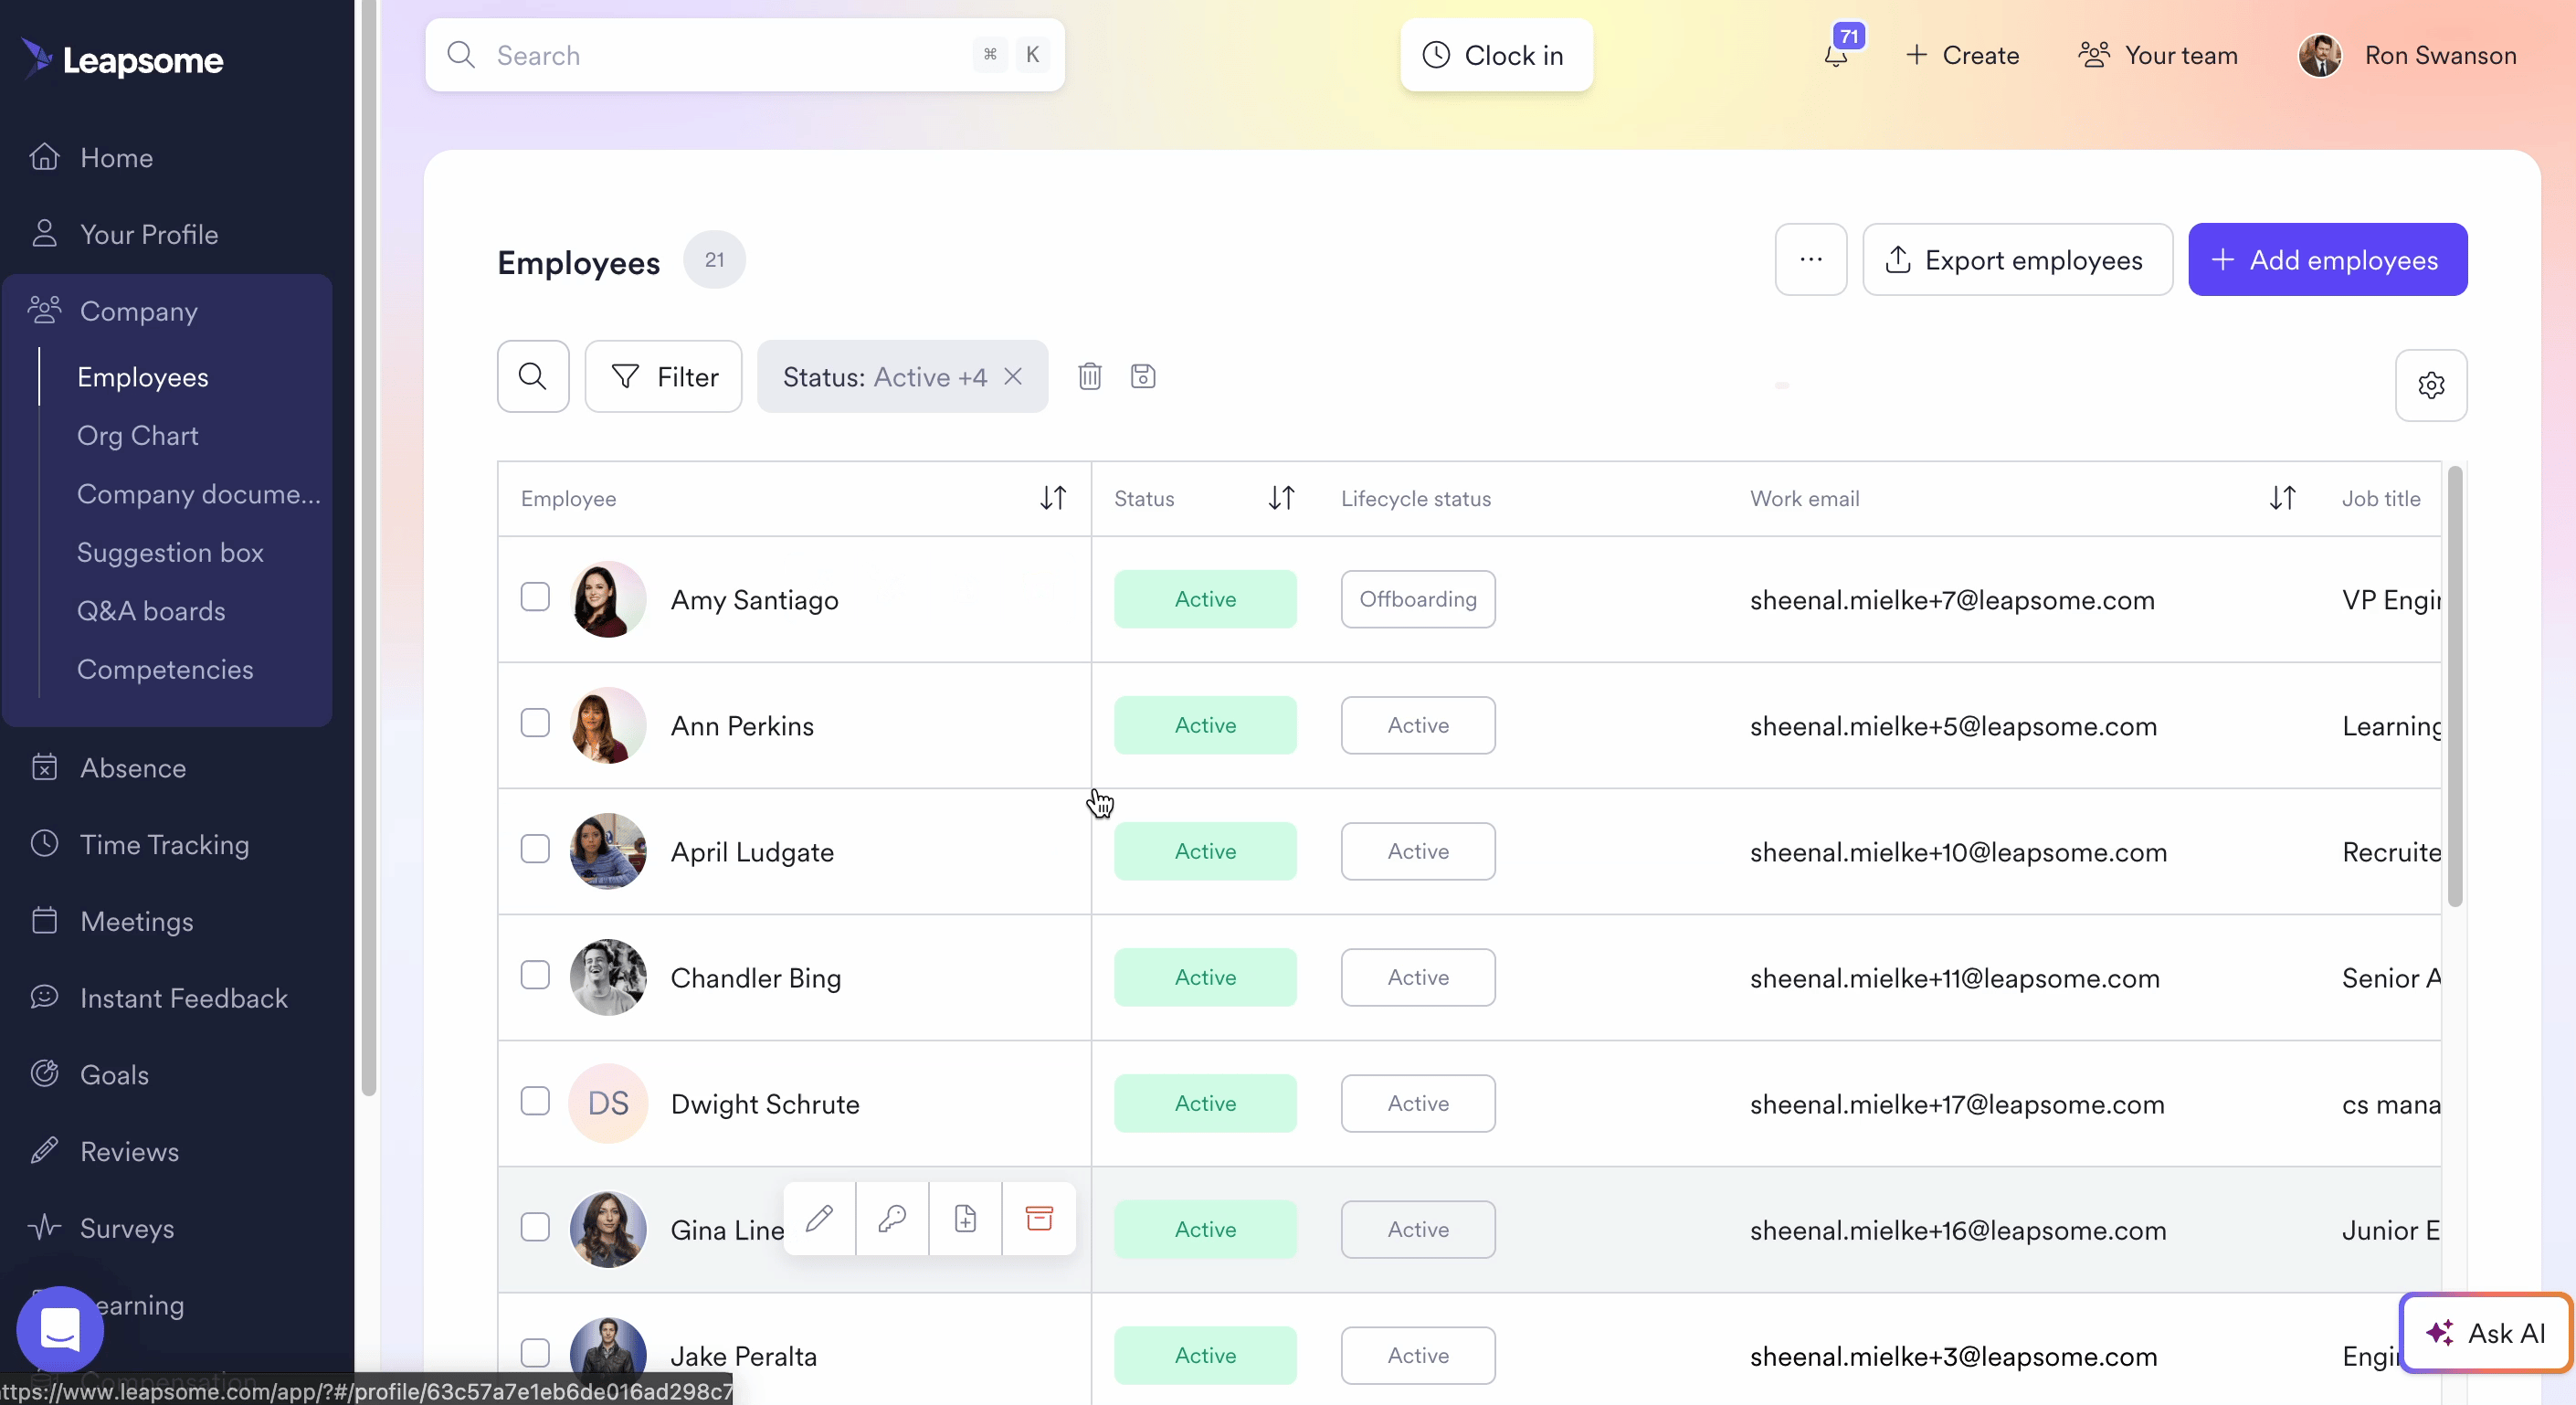Click the save filter icon
Viewport: 2576px width, 1405px height.
pos(1142,377)
